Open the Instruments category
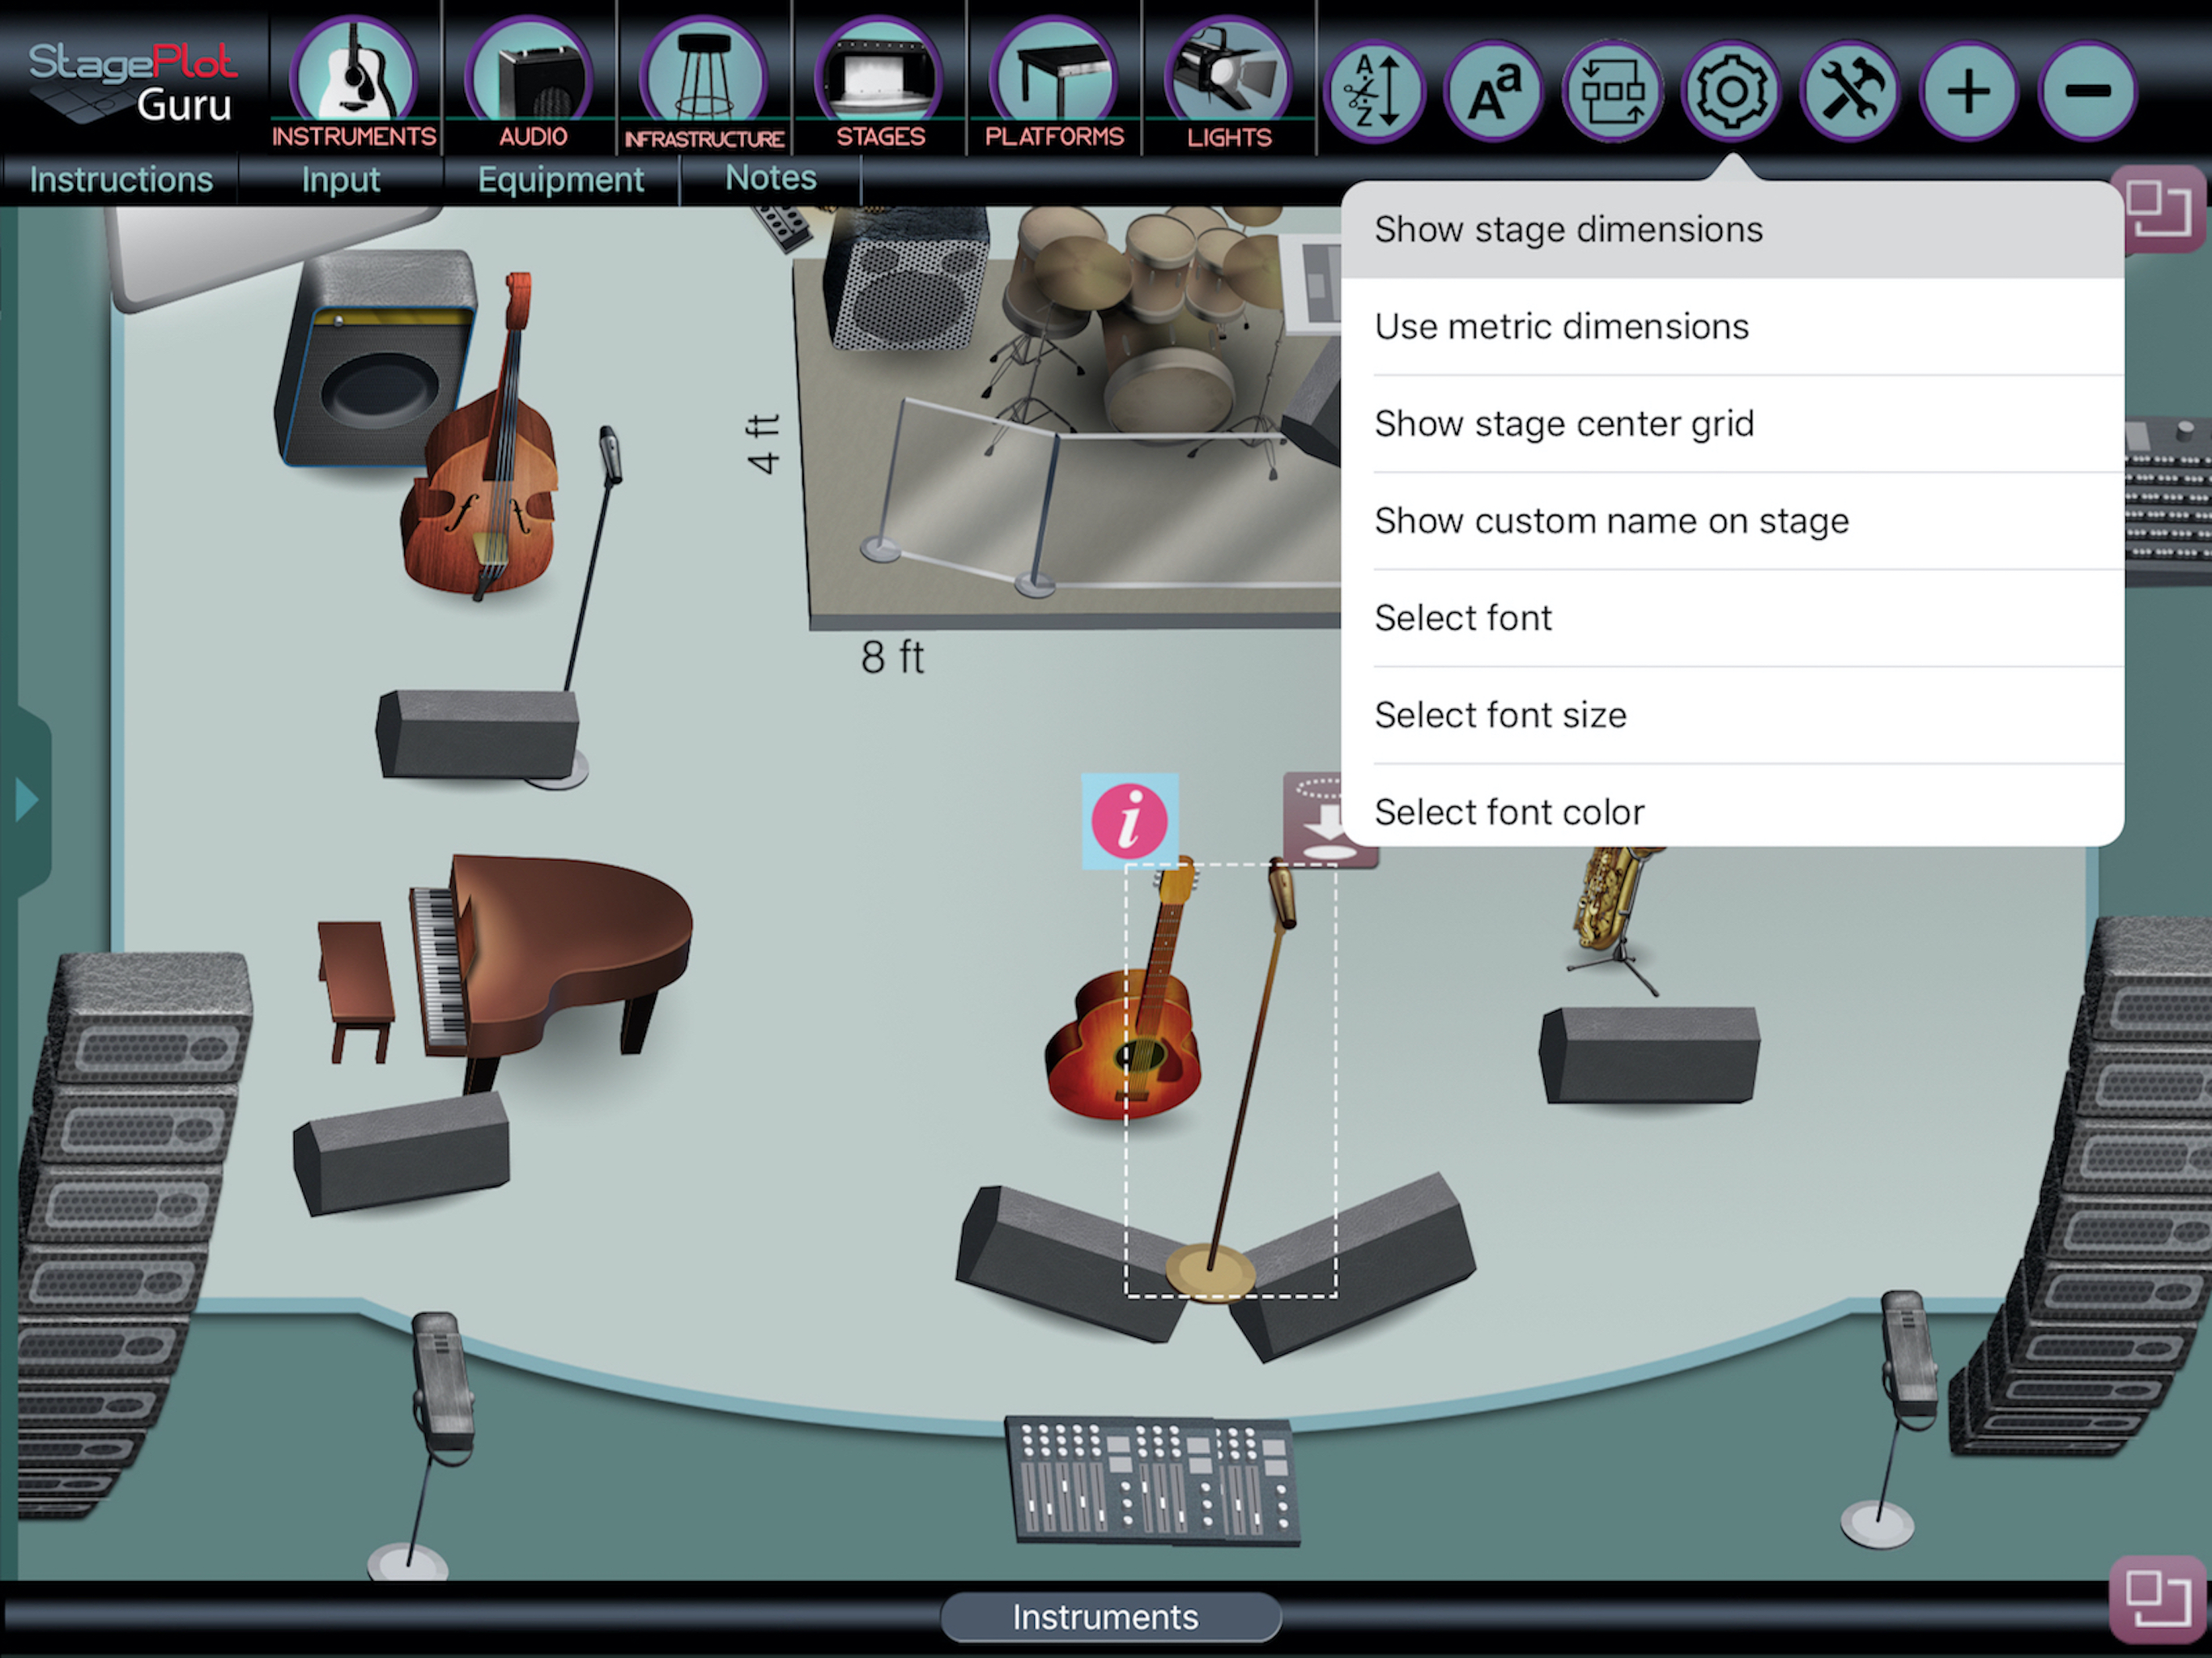Image resolution: width=2212 pixels, height=1658 pixels. click(353, 82)
